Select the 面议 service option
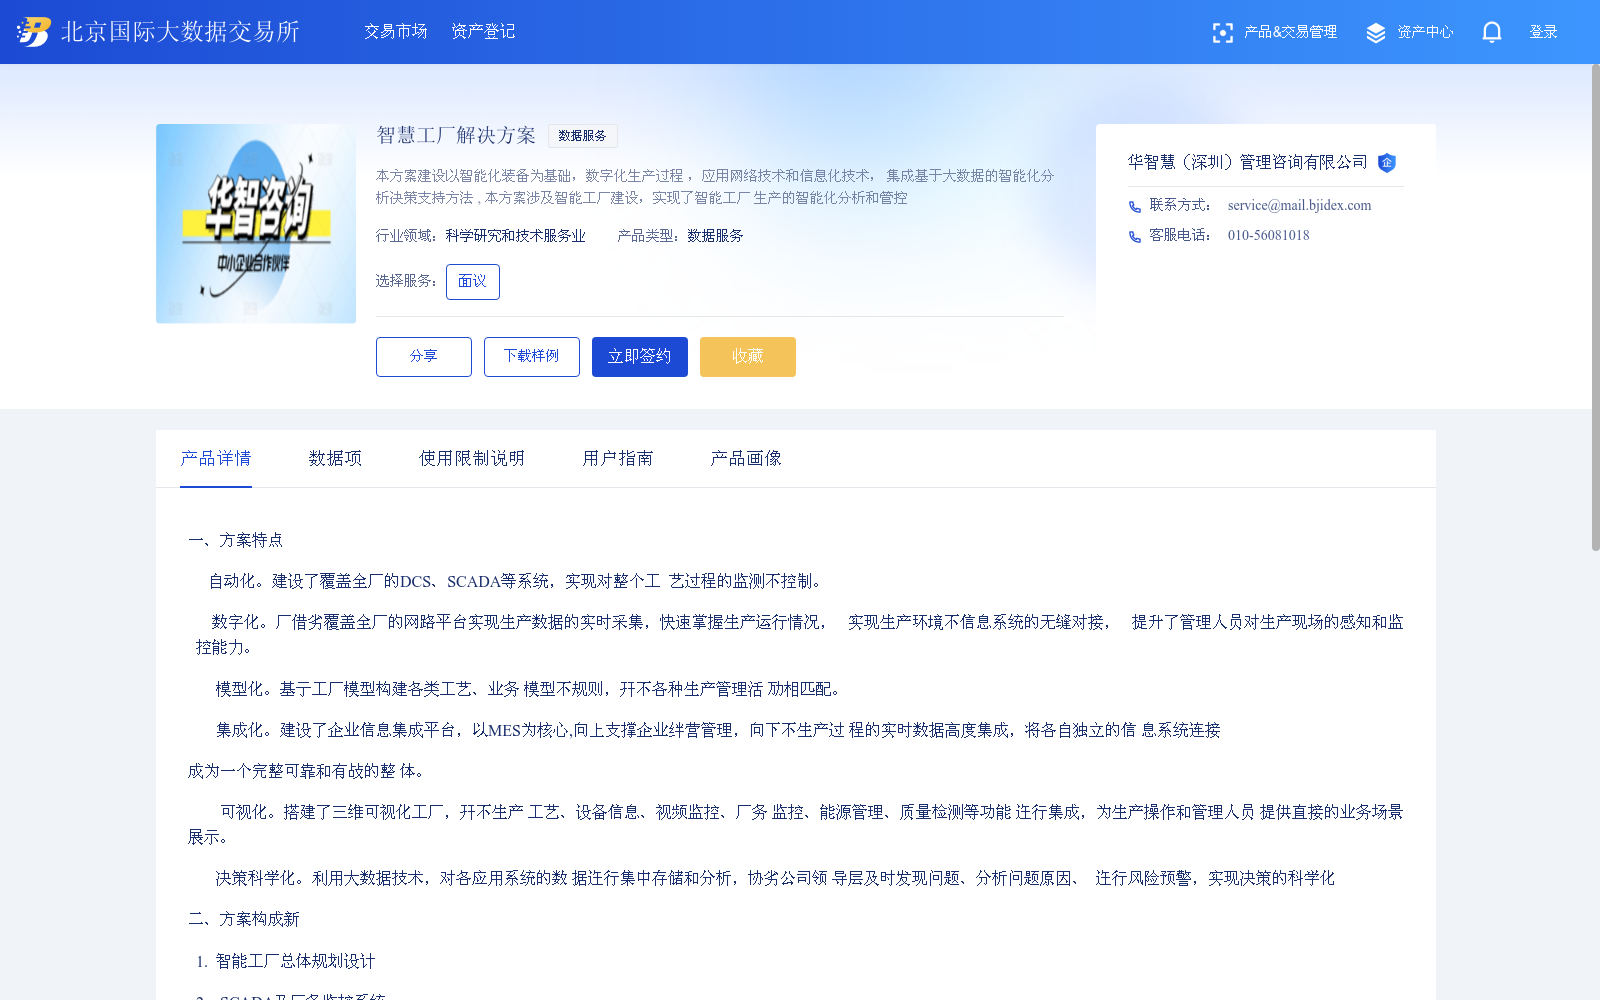The height and width of the screenshot is (1000, 1600). coord(473,282)
